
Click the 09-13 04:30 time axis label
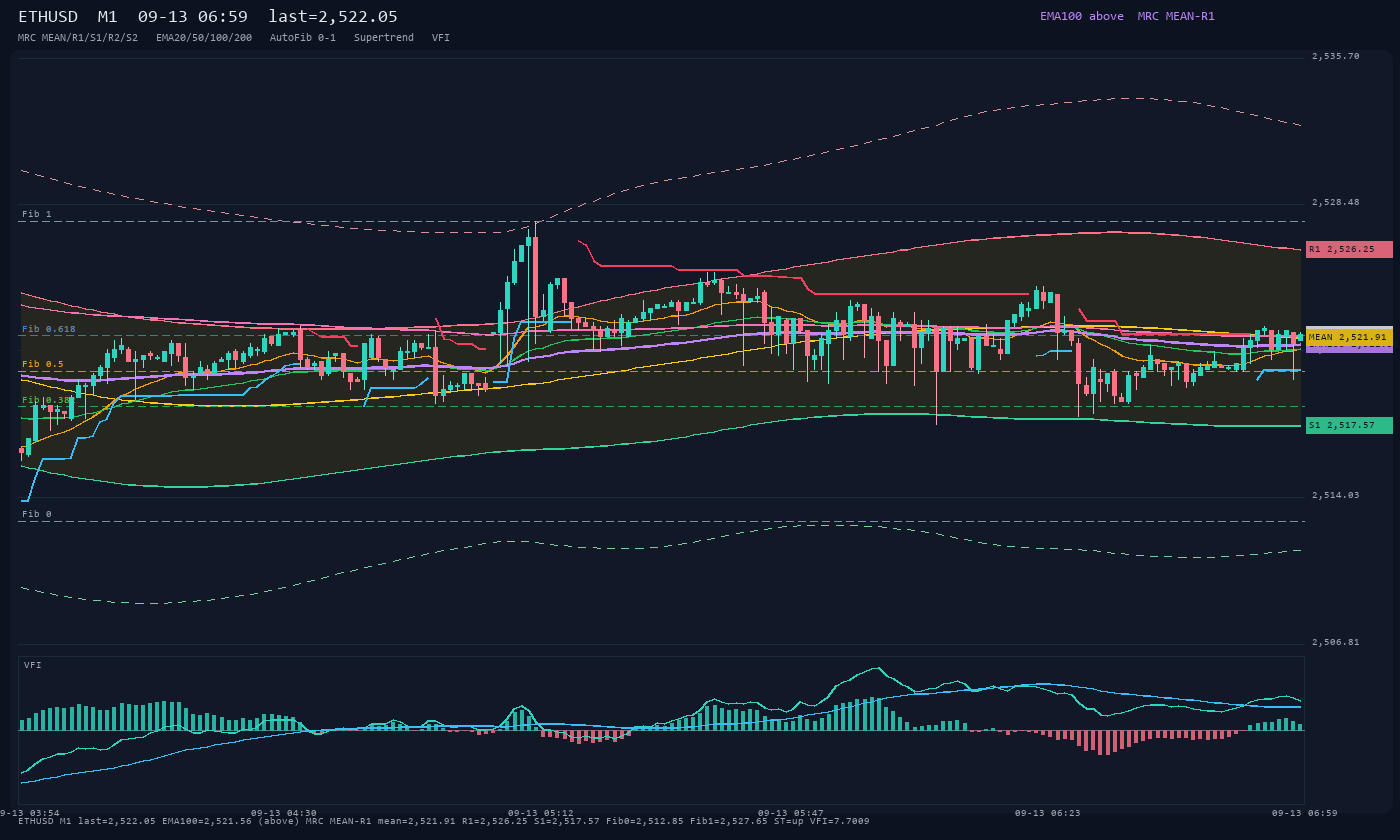[x=284, y=813]
